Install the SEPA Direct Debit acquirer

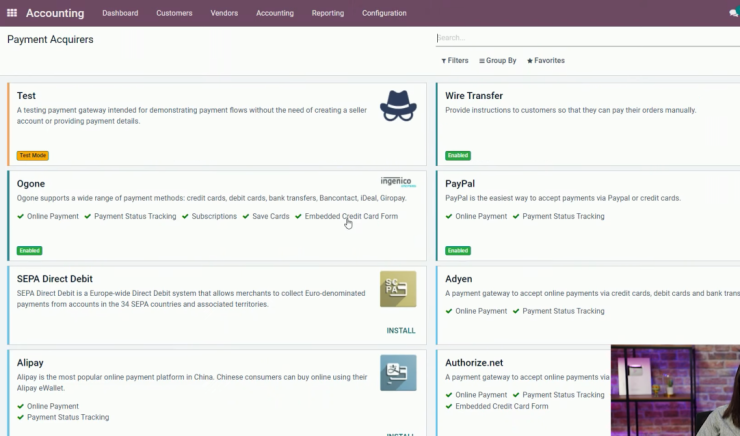(401, 331)
